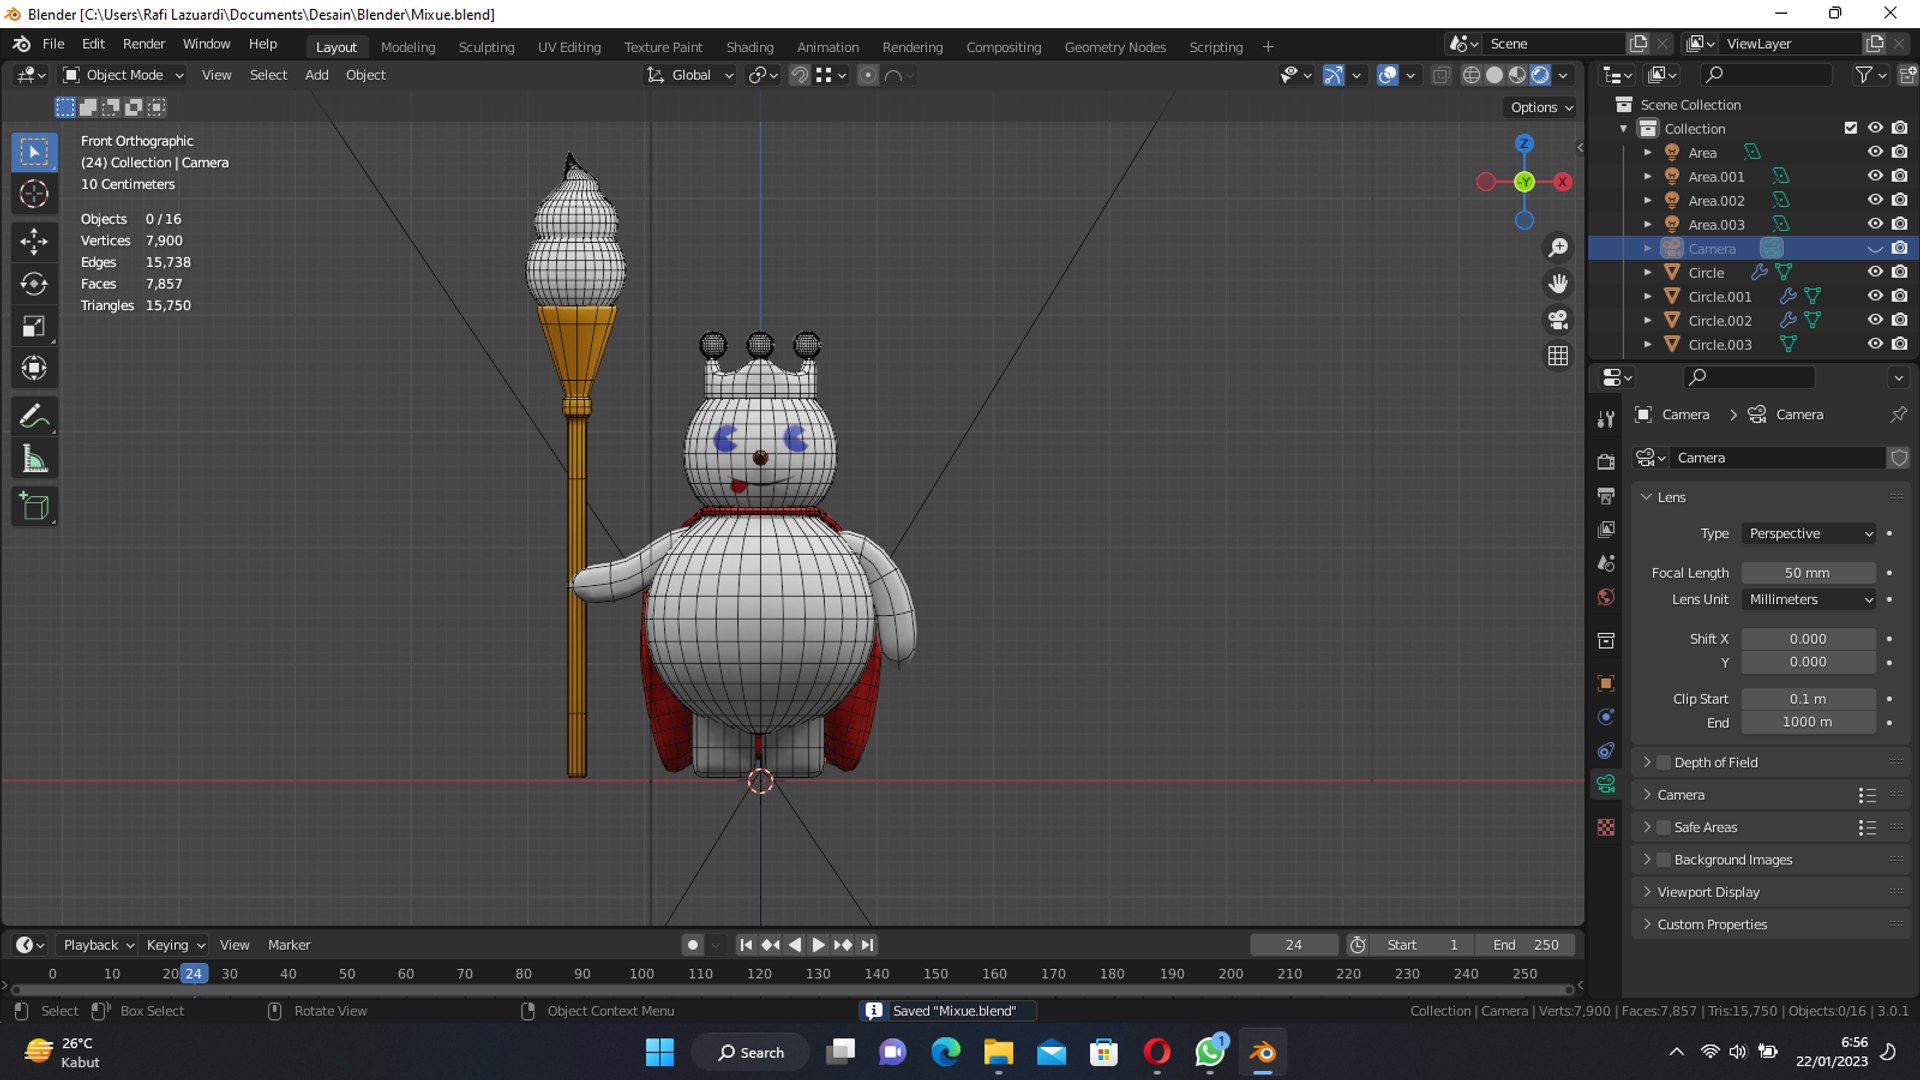Open World properties tab icon
Viewport: 1920px width, 1080px height.
coord(1606,597)
